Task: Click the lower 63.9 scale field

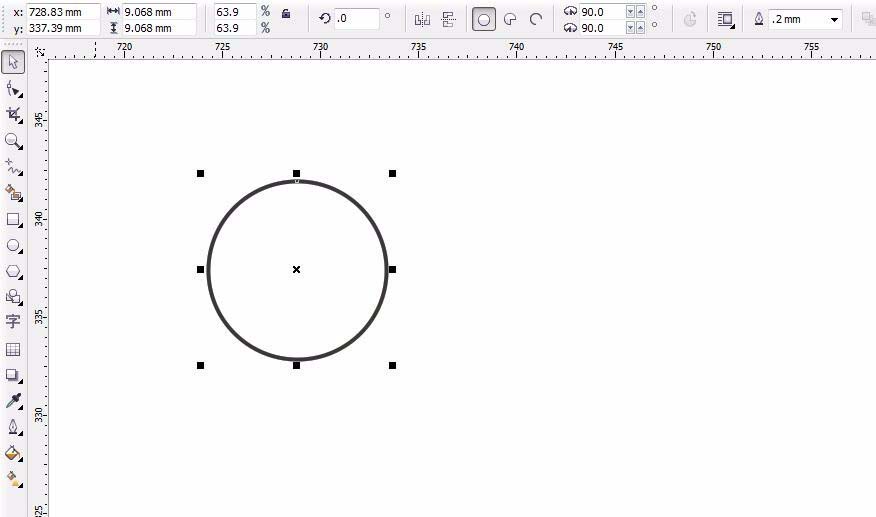Action: coord(235,27)
